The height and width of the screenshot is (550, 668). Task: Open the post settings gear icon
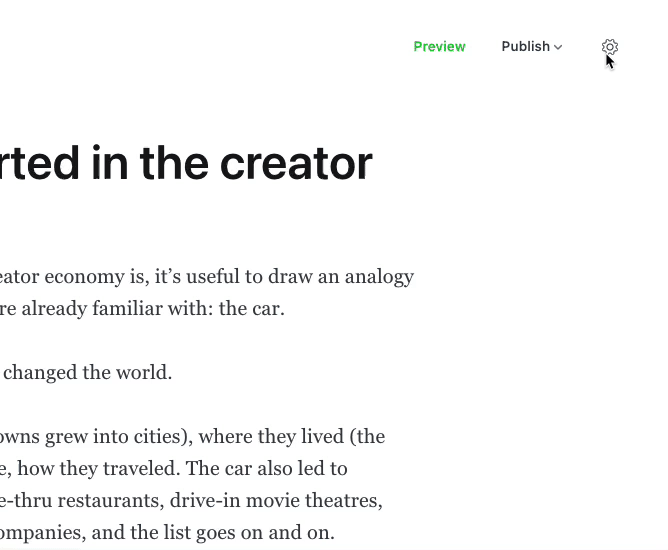click(610, 46)
